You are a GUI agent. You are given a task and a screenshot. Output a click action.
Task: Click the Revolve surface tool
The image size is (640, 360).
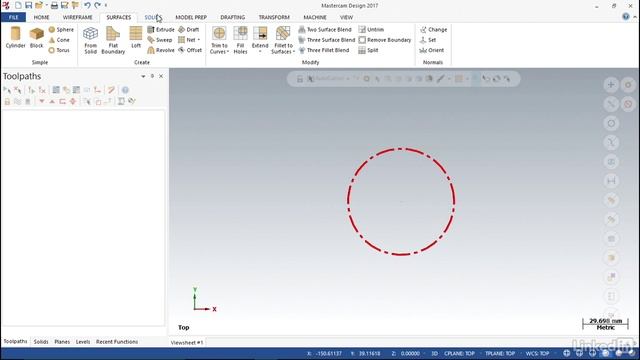[x=161, y=50]
